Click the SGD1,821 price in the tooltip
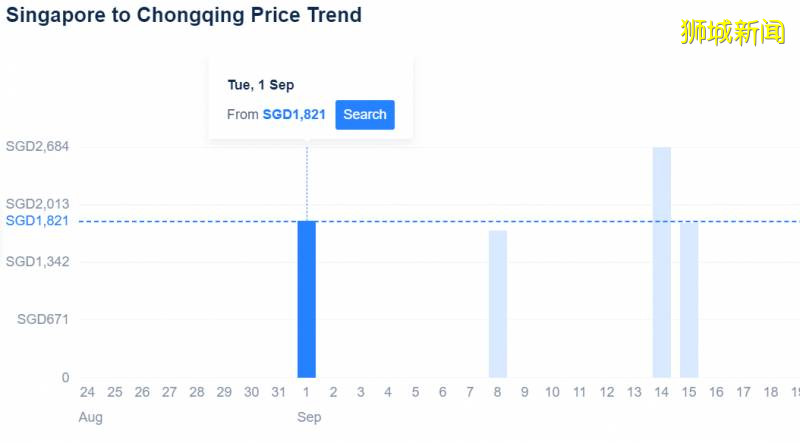 pyautogui.click(x=294, y=115)
